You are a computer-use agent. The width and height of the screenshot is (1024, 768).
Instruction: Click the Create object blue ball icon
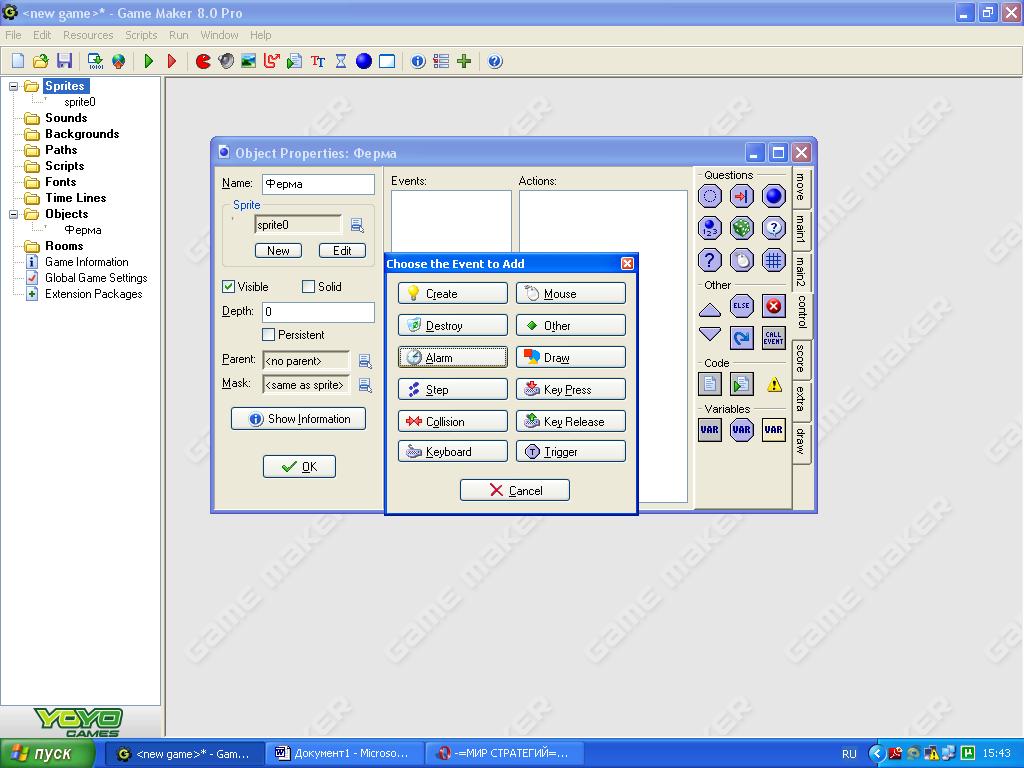364,61
